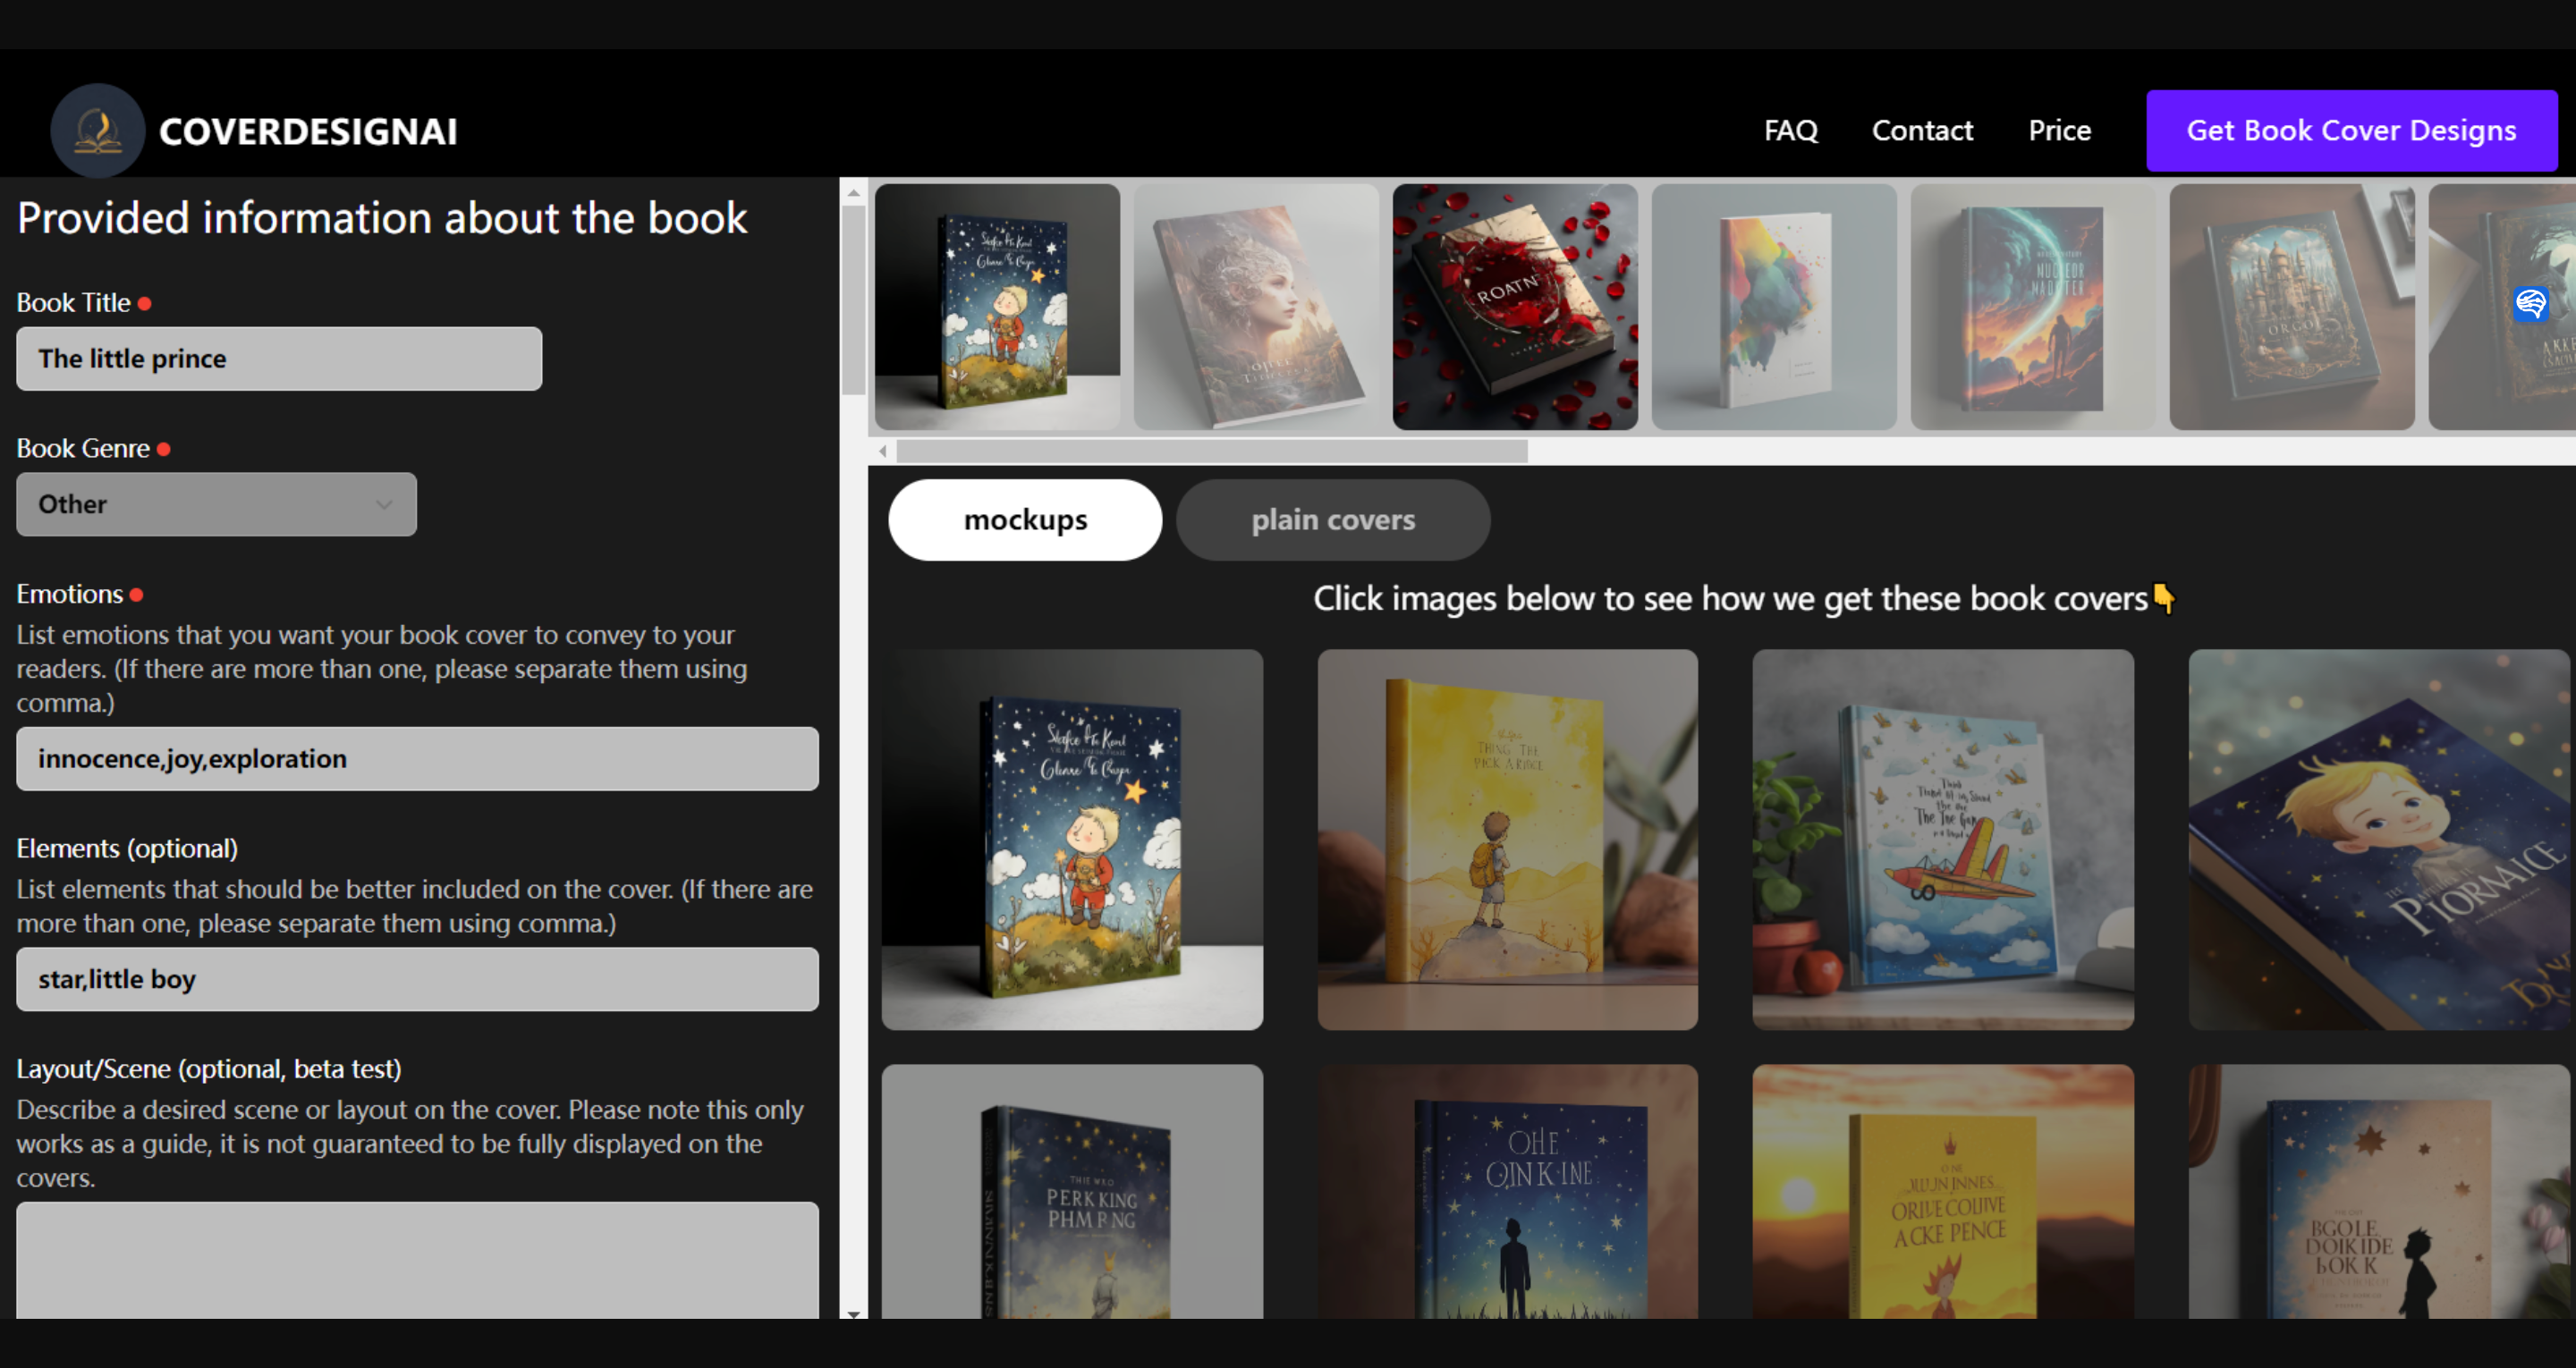
Task: Switch to the mockups tab
Action: [x=1025, y=520]
